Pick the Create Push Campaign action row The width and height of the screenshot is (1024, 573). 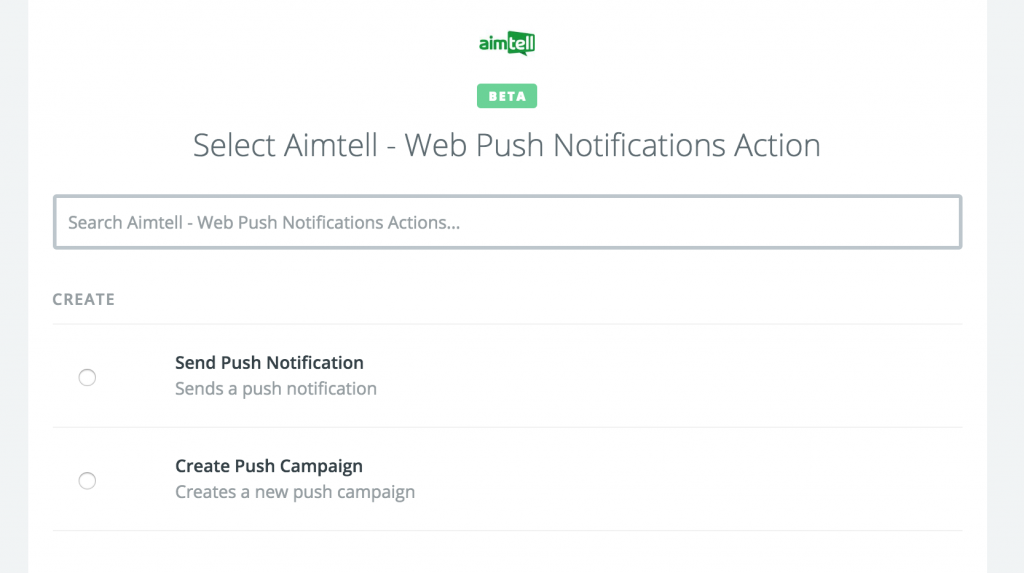(507, 480)
